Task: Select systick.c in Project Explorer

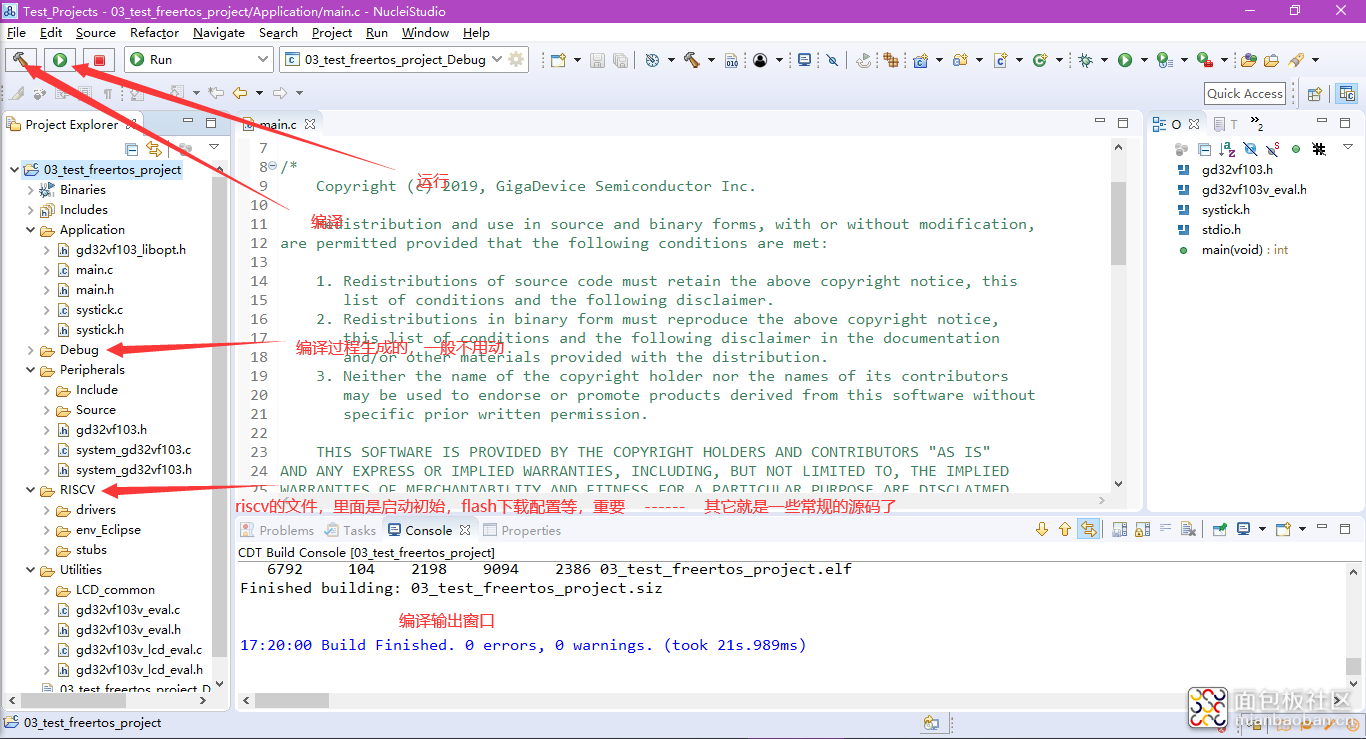Action: click(99, 310)
